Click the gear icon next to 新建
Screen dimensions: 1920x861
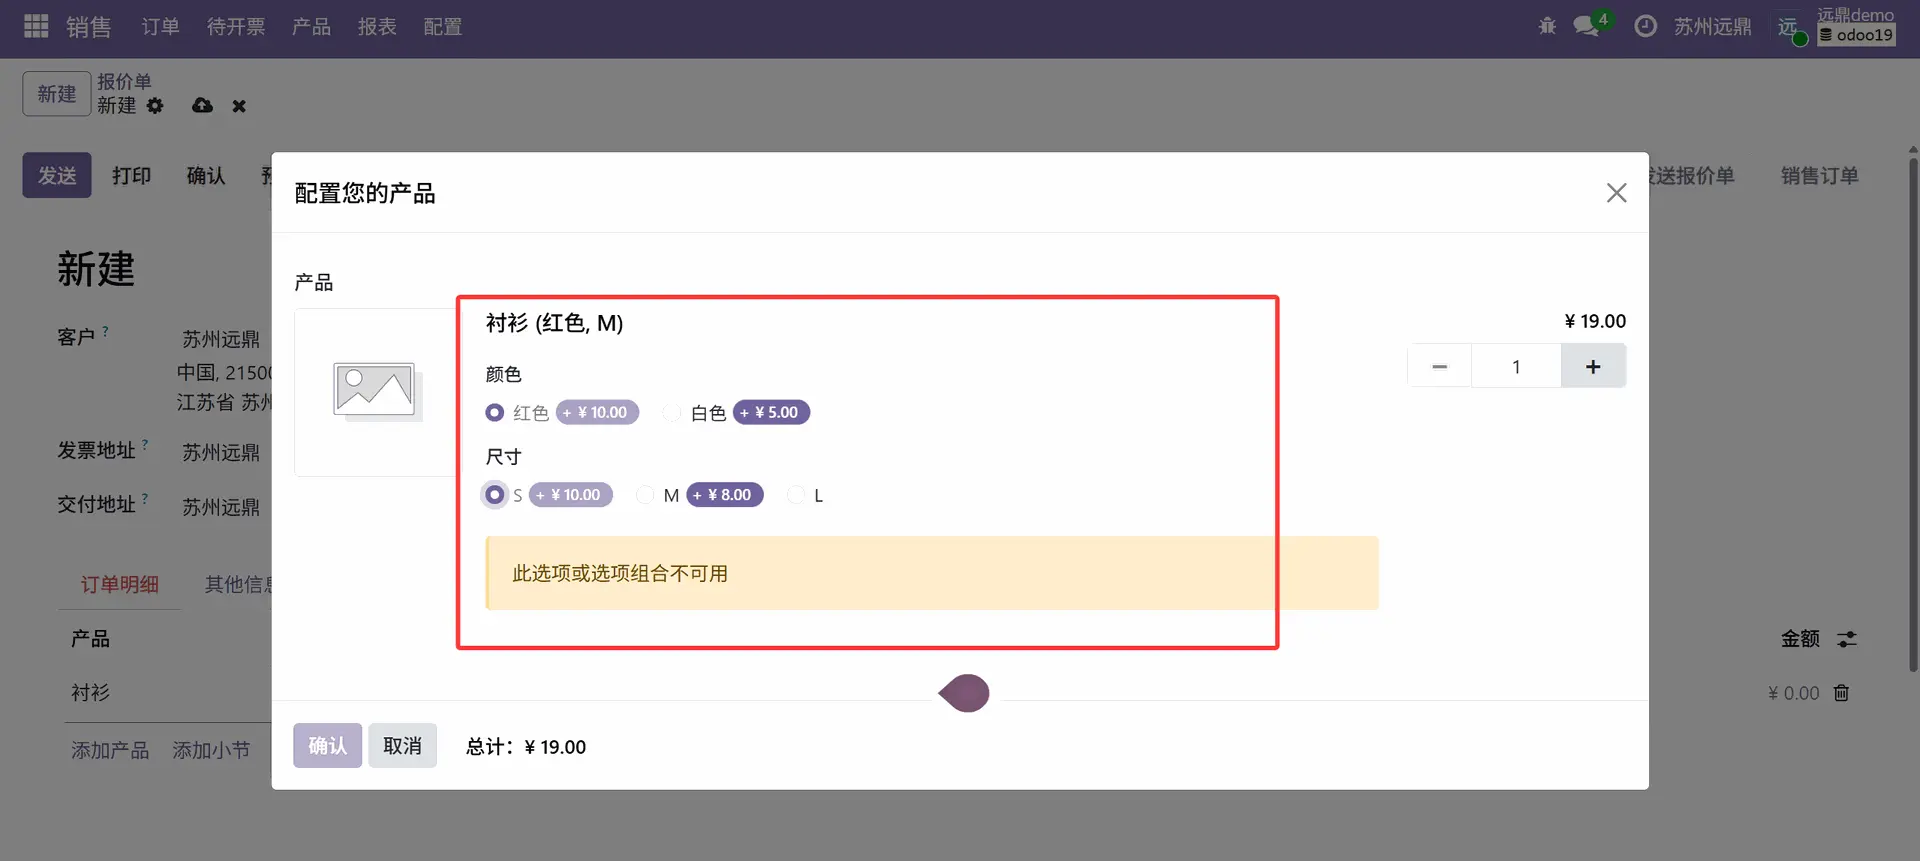[155, 106]
